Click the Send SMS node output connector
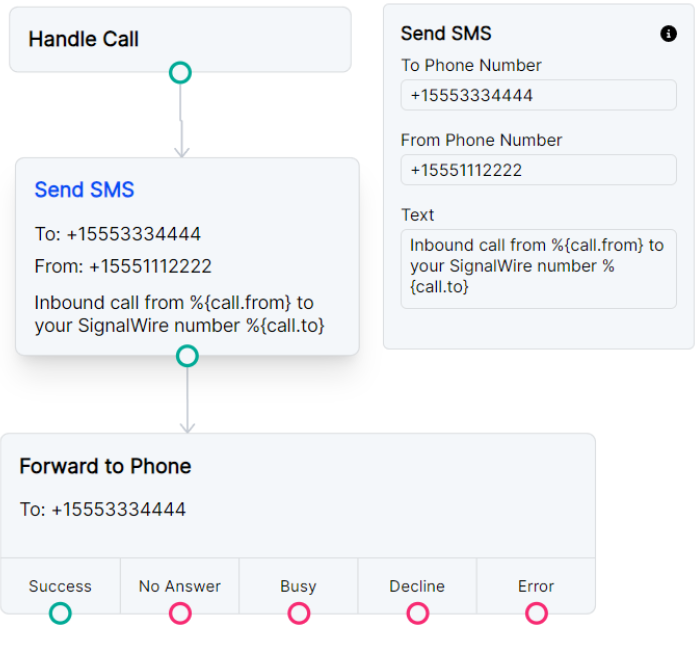697x651 pixels. click(x=187, y=356)
